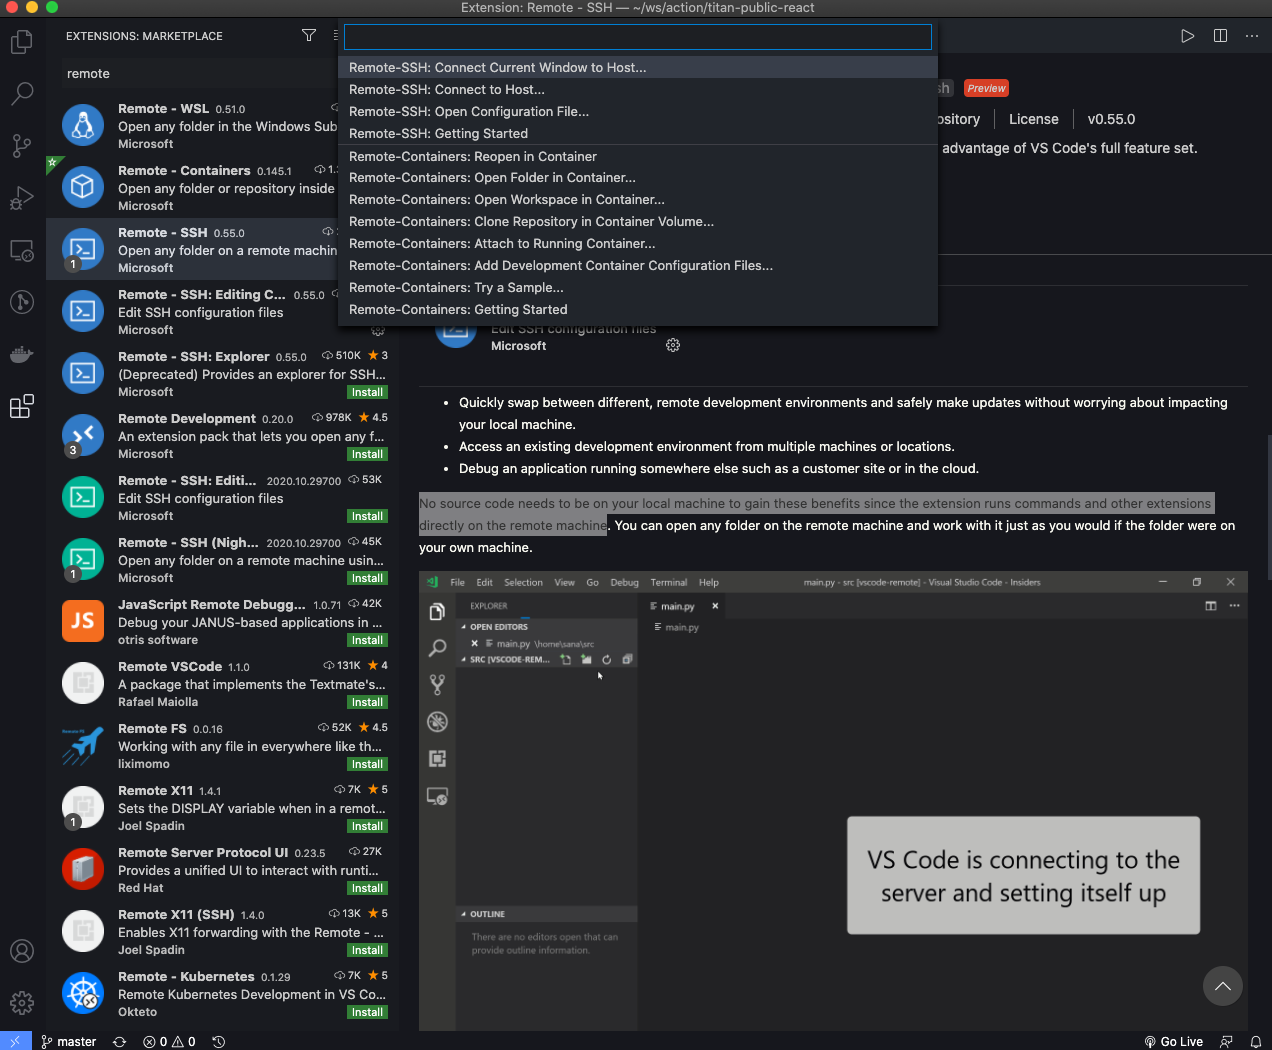Install the Remote VSCode extension

(367, 703)
